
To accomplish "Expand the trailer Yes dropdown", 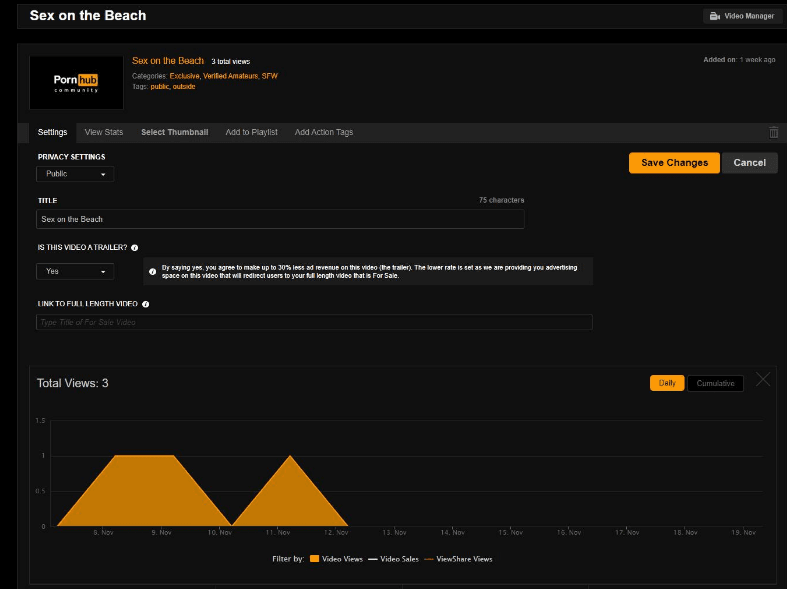I will [75, 271].
